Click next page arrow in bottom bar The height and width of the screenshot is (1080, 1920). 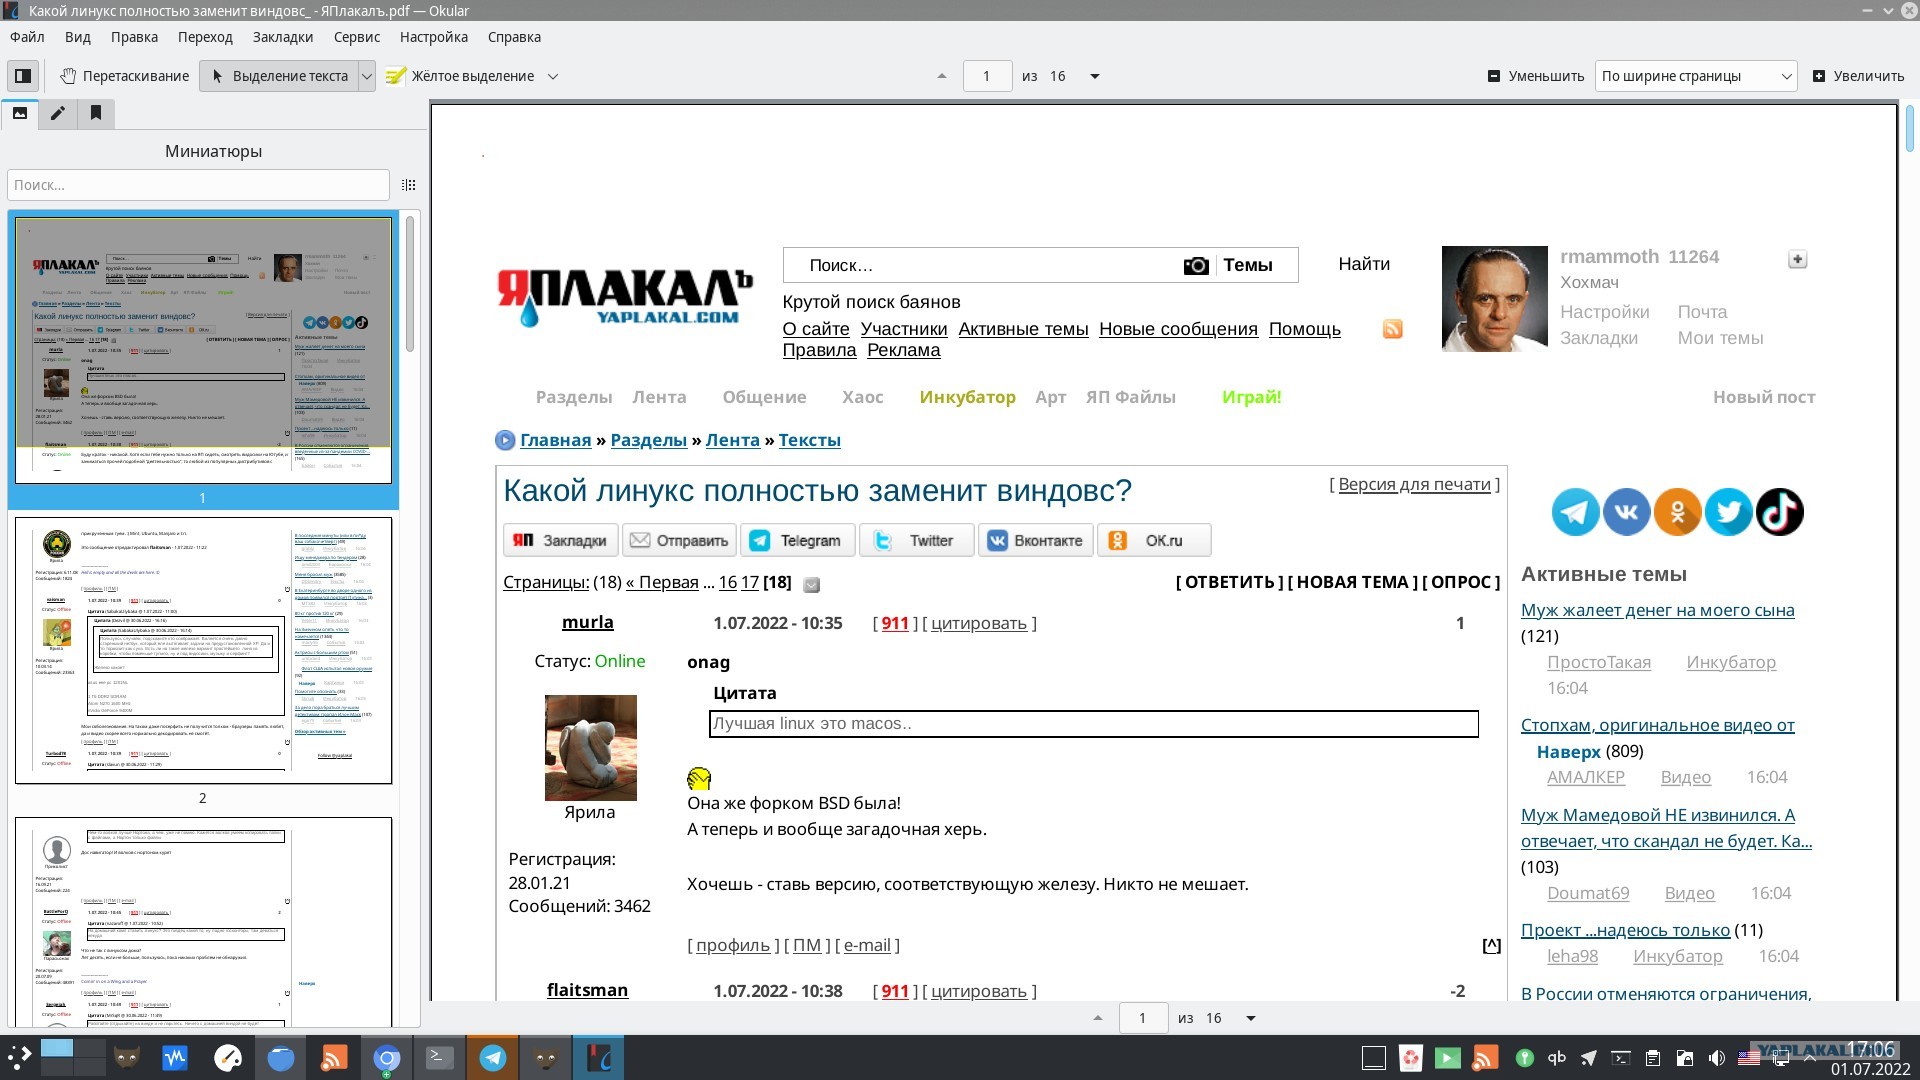pos(1251,1018)
